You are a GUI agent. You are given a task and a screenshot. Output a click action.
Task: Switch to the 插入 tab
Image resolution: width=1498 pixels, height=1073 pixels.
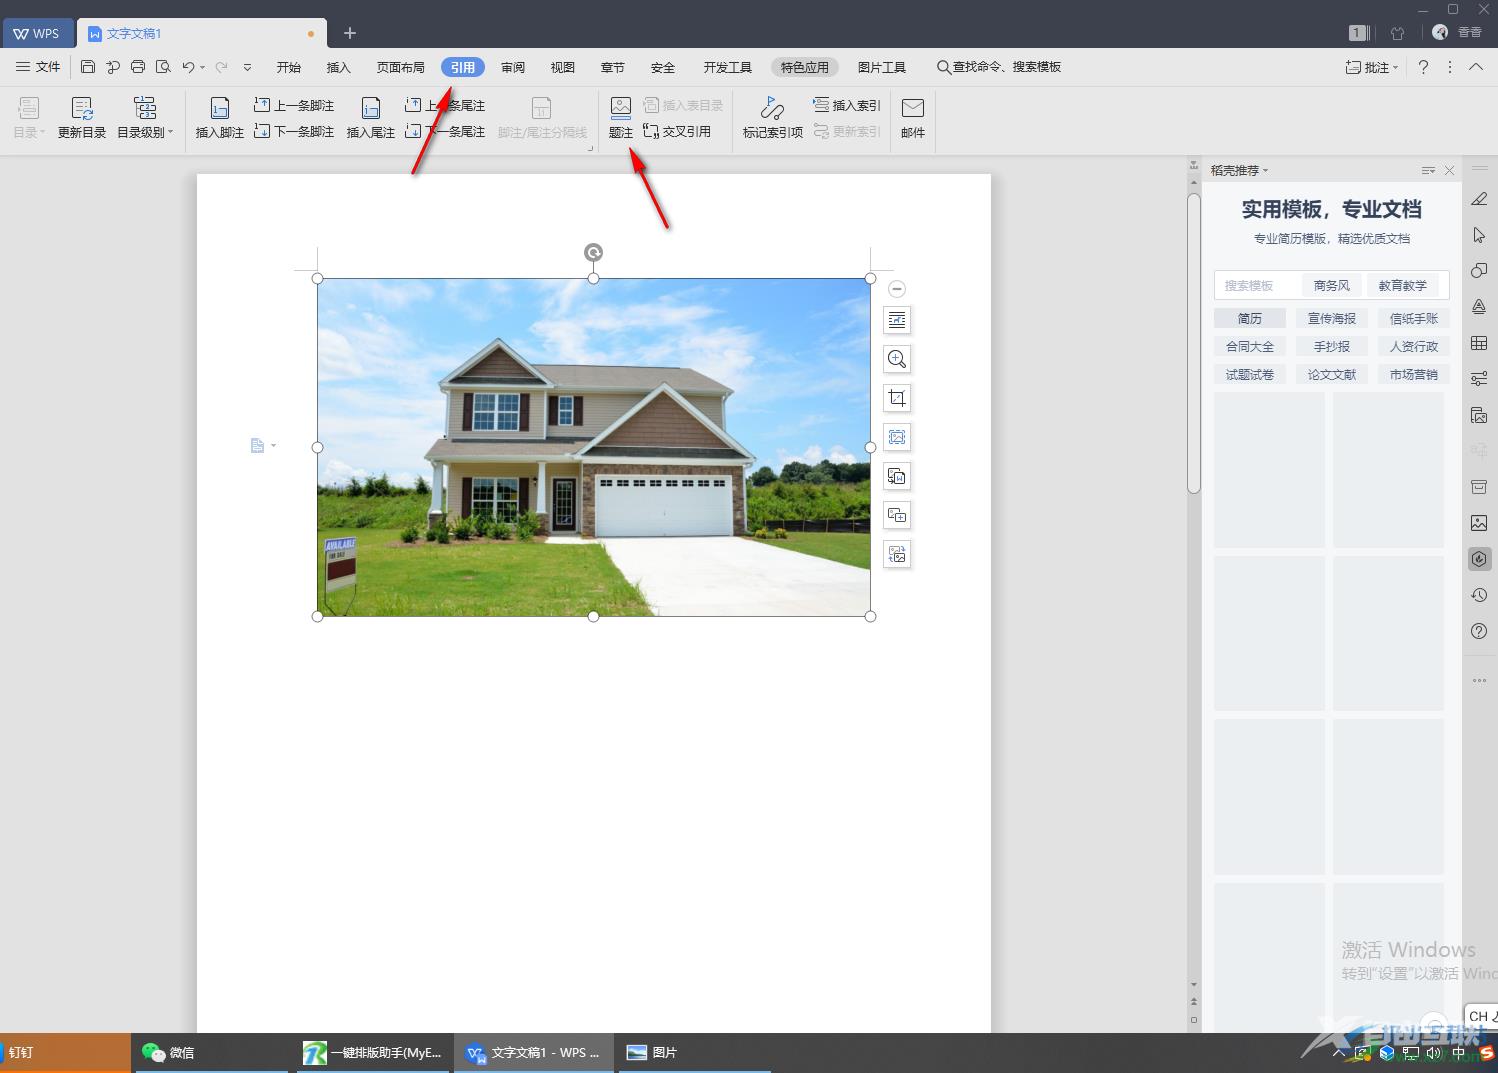[339, 67]
